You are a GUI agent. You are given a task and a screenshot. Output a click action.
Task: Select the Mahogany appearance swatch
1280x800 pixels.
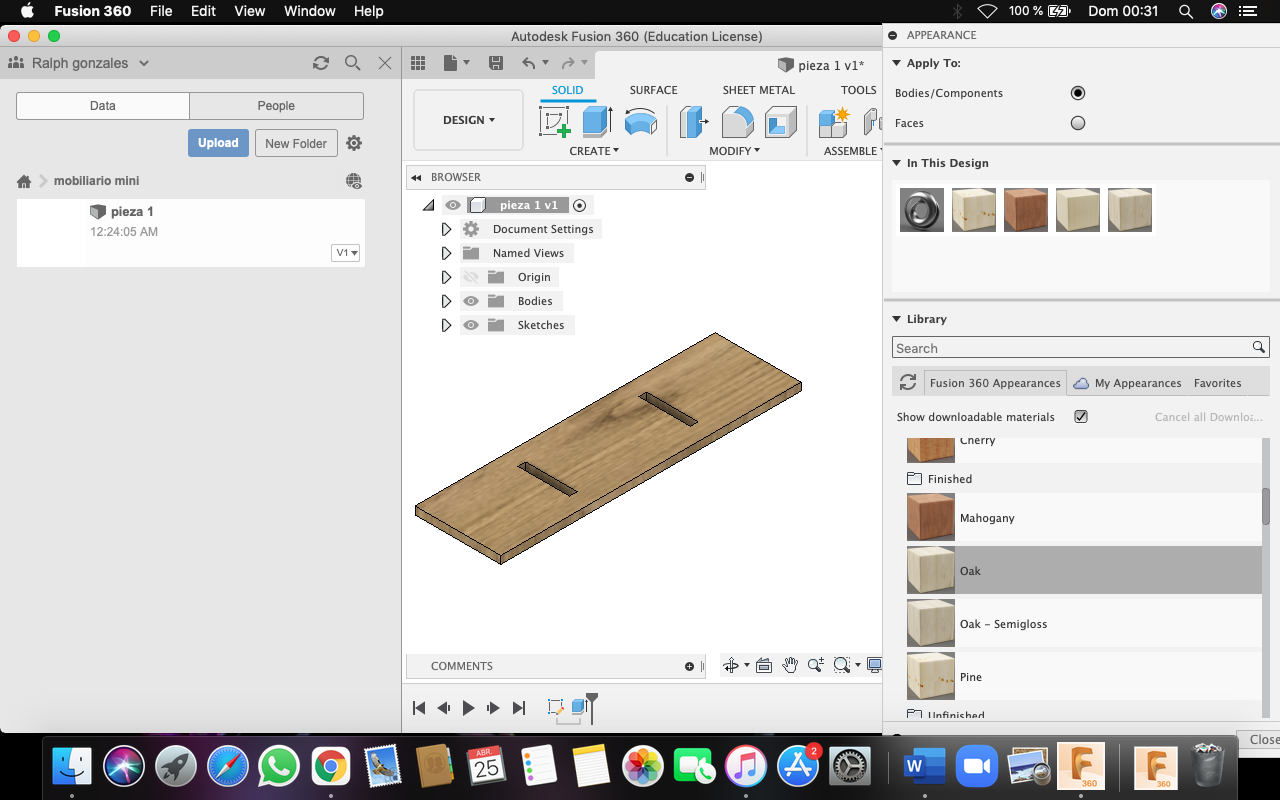pos(930,518)
